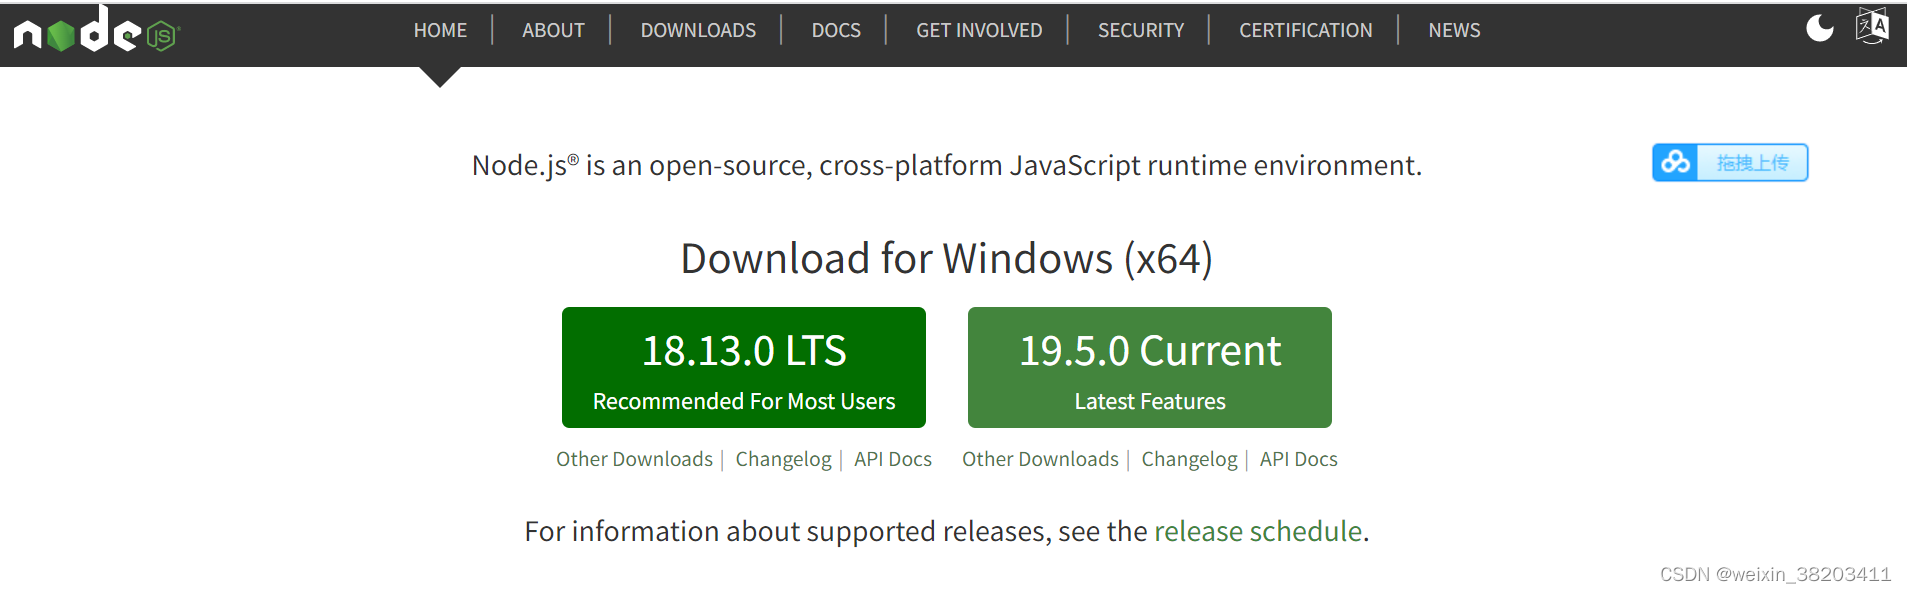Click the Node.js runtime environment description text
This screenshot has height=593, width=1907.
(946, 165)
